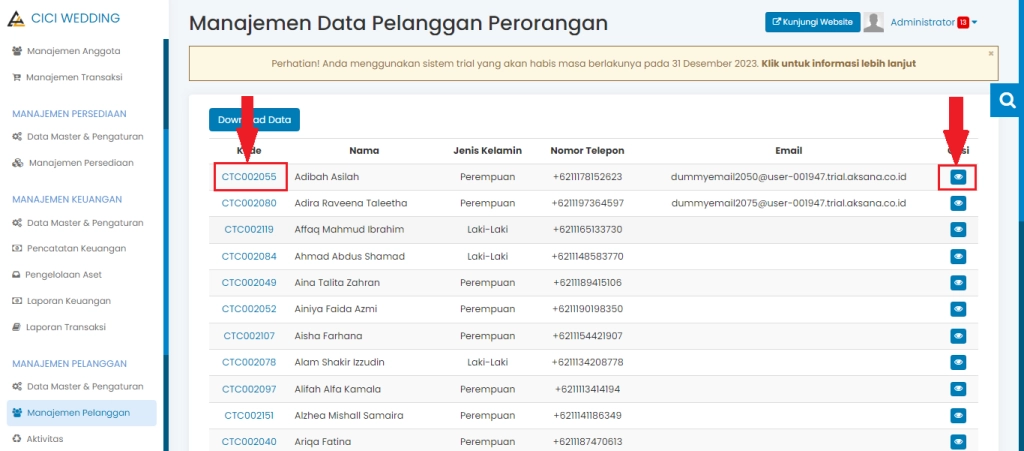Screen dimensions: 1024x451
Task: Open customer code CTC002040
Action: (x=249, y=442)
